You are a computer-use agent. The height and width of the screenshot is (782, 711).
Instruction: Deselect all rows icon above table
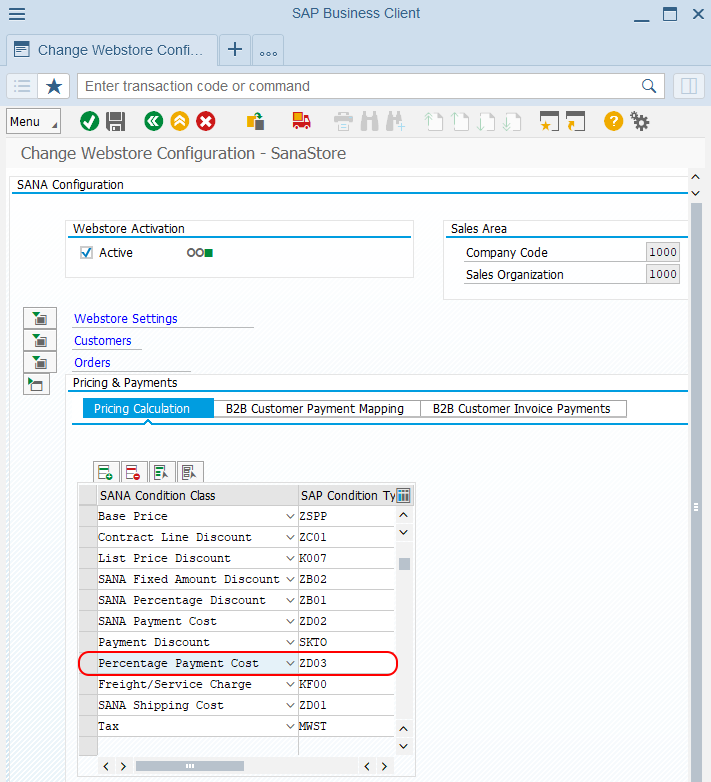click(189, 472)
